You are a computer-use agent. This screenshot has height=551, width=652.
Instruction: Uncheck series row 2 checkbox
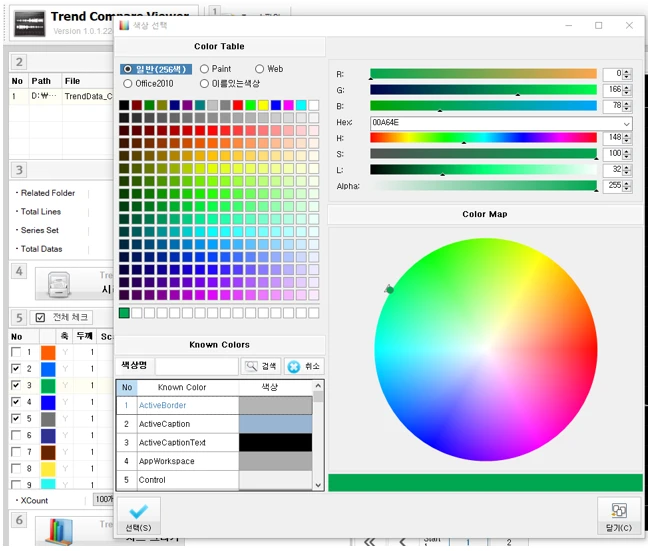16,368
